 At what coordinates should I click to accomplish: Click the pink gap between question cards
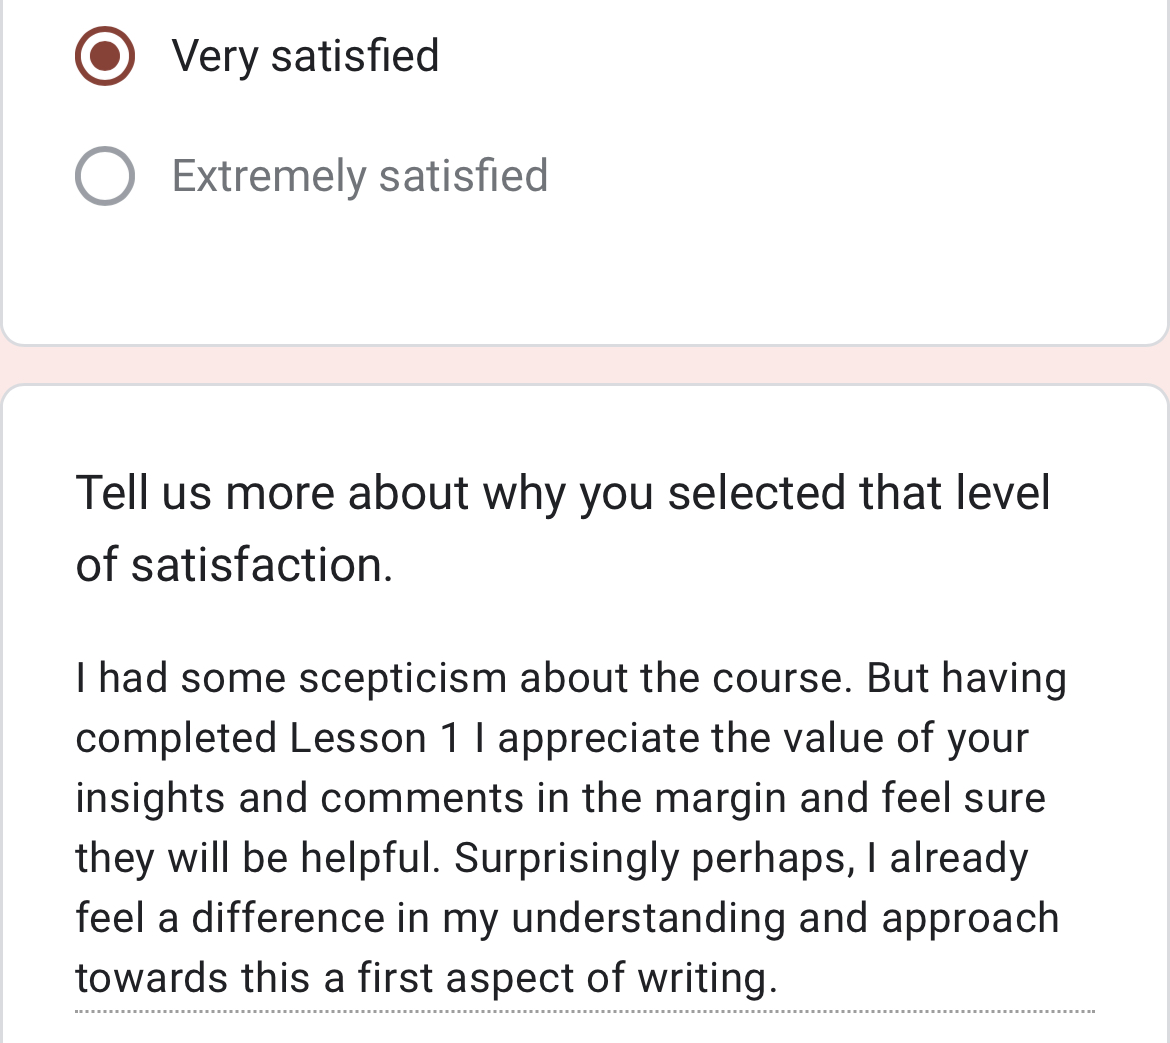click(x=585, y=365)
